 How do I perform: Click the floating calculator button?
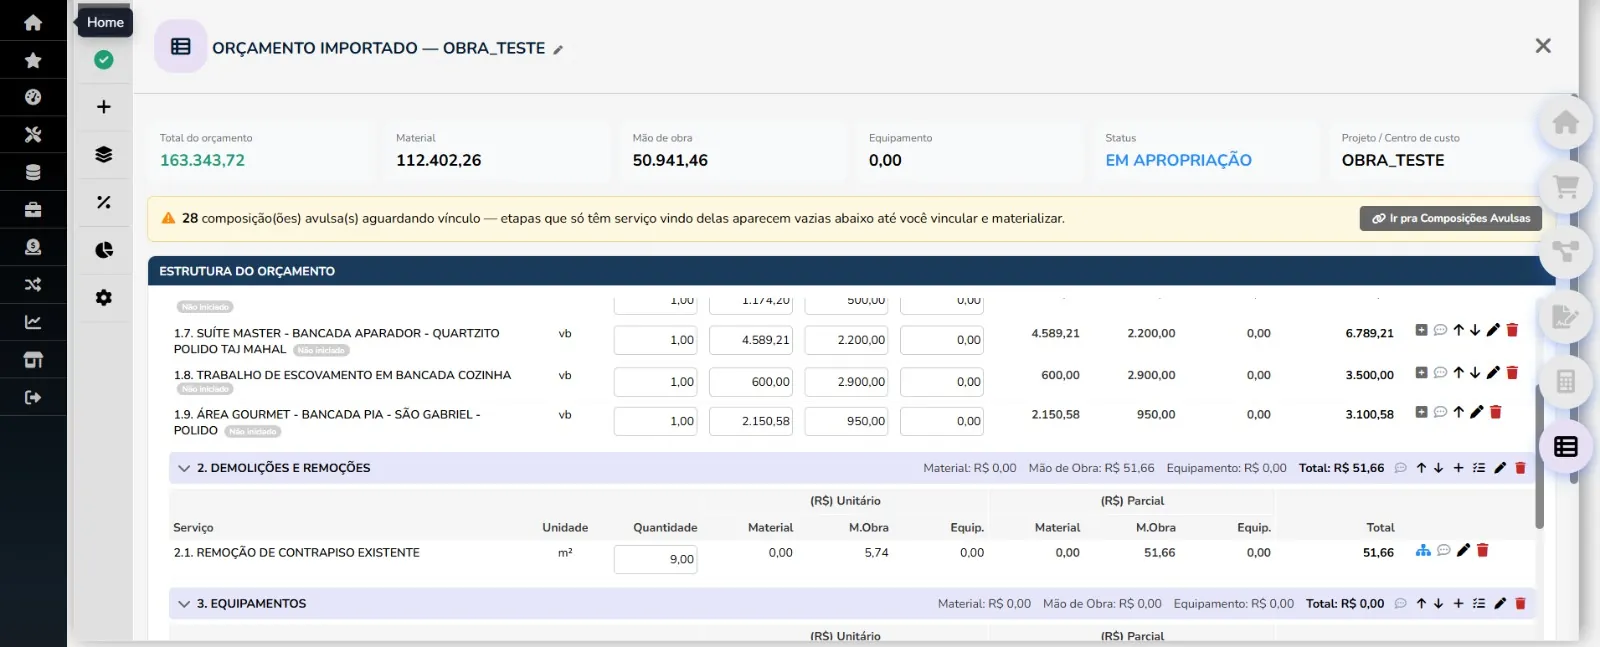pos(1566,381)
